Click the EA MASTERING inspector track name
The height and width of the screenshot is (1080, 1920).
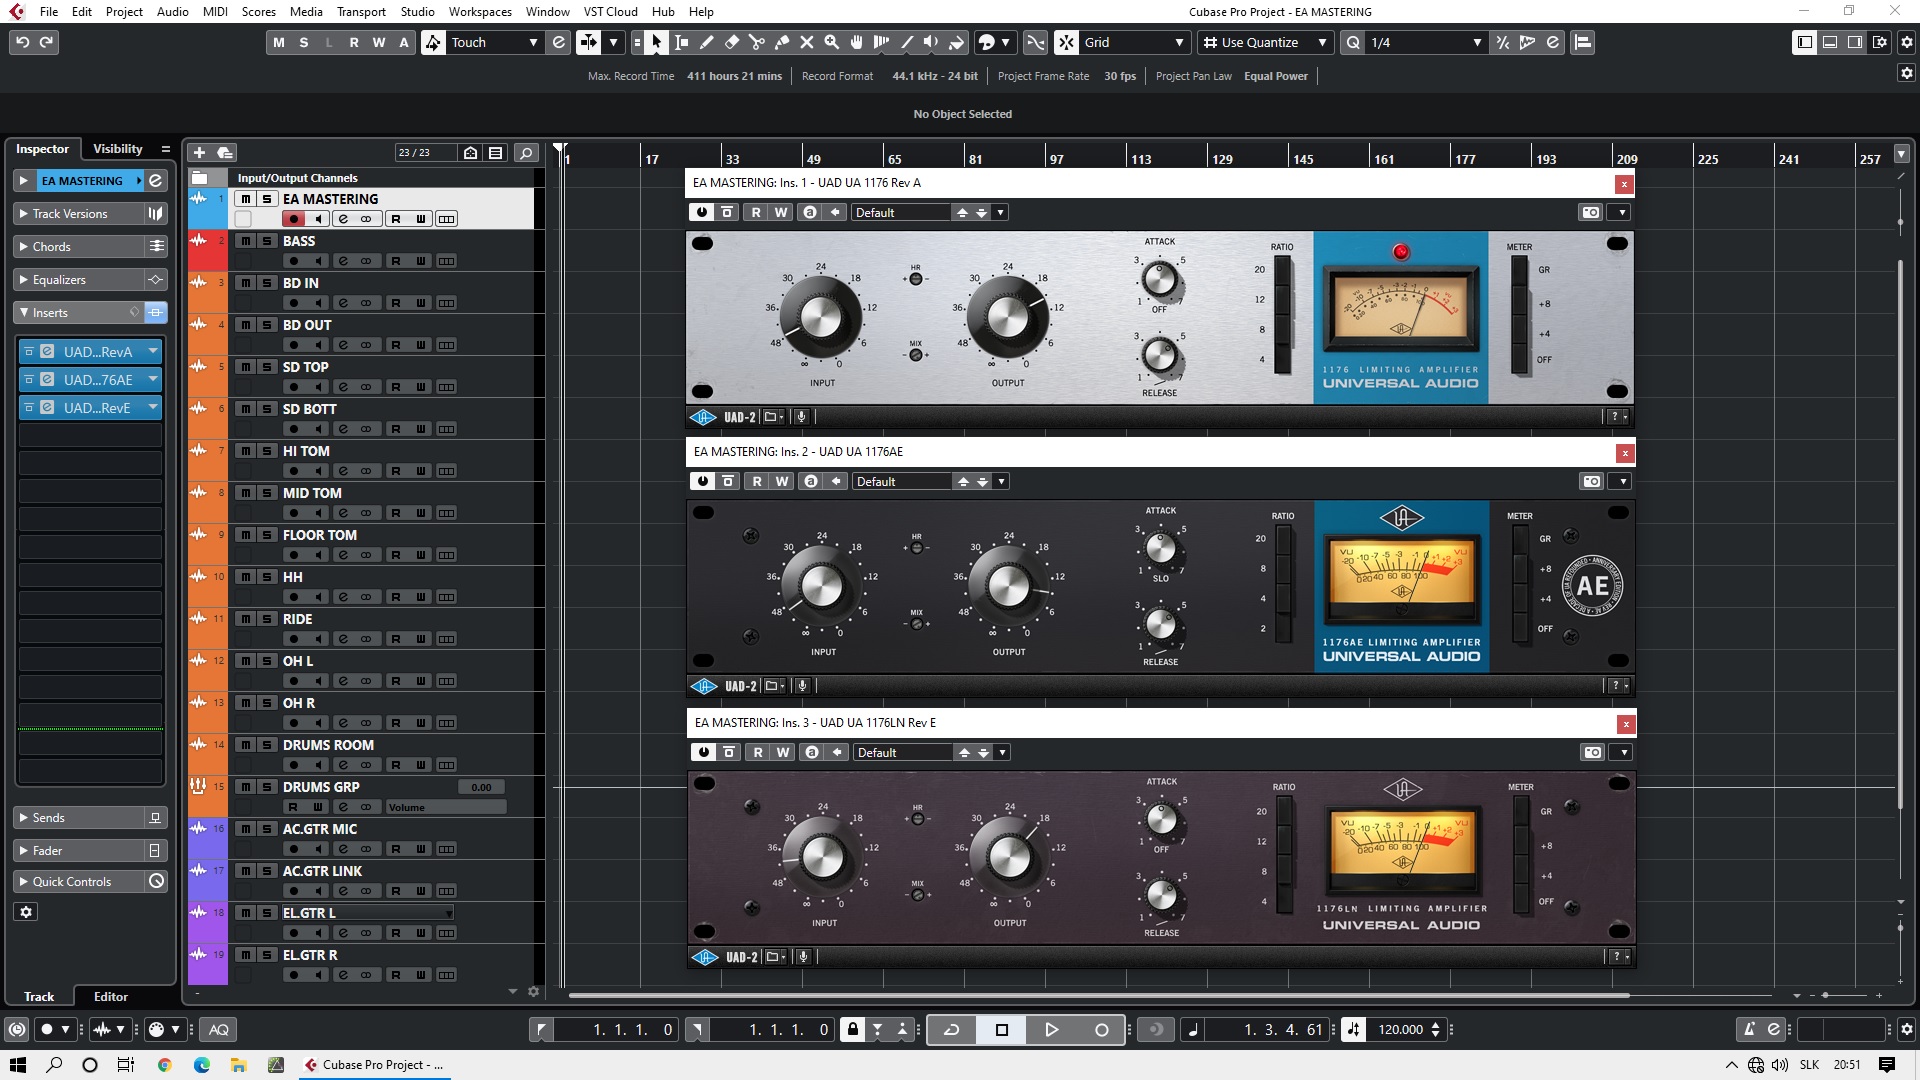pyautogui.click(x=82, y=181)
